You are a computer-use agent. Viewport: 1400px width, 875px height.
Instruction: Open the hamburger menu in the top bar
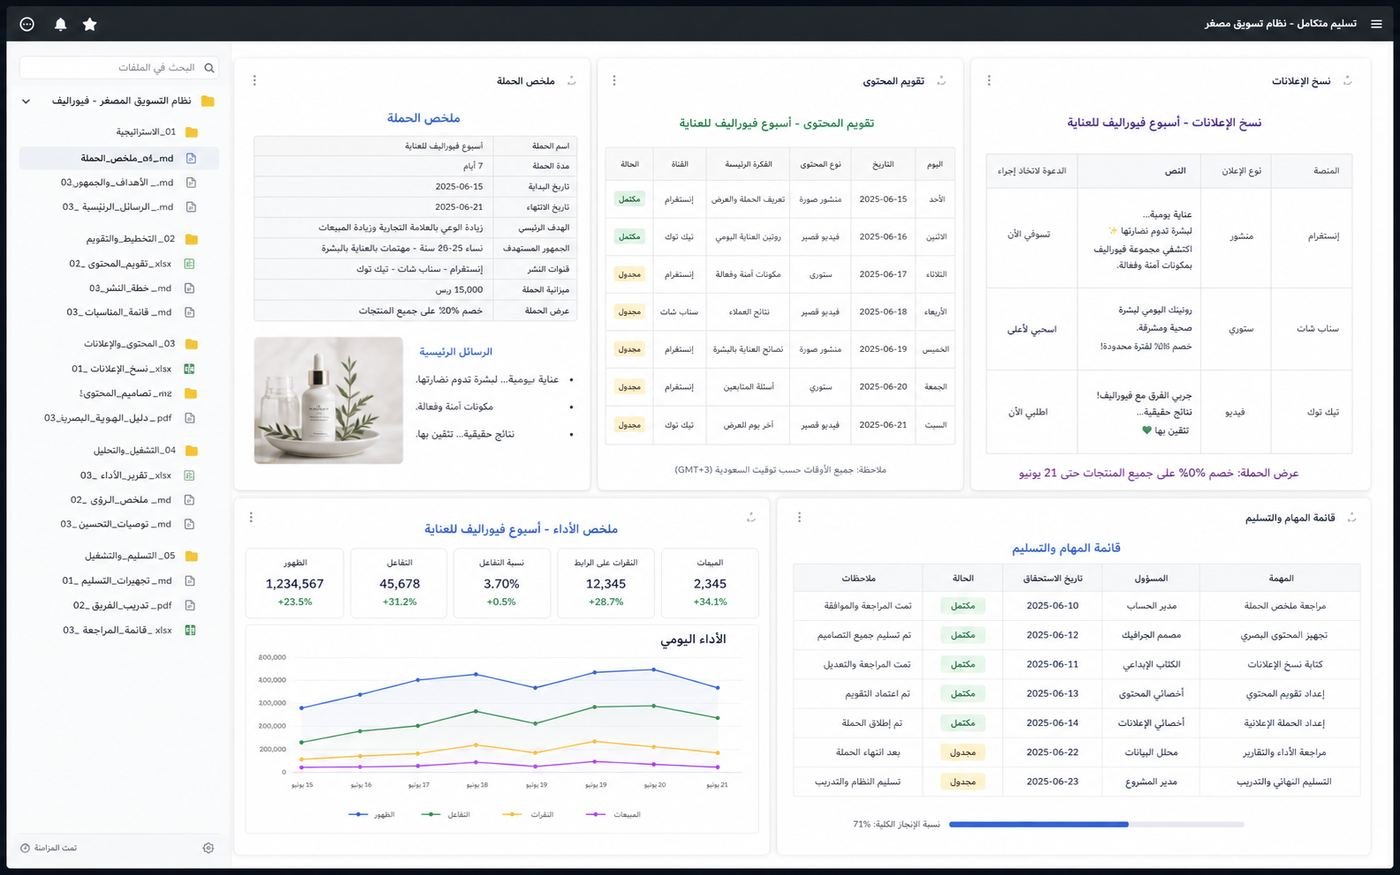coord(1376,24)
